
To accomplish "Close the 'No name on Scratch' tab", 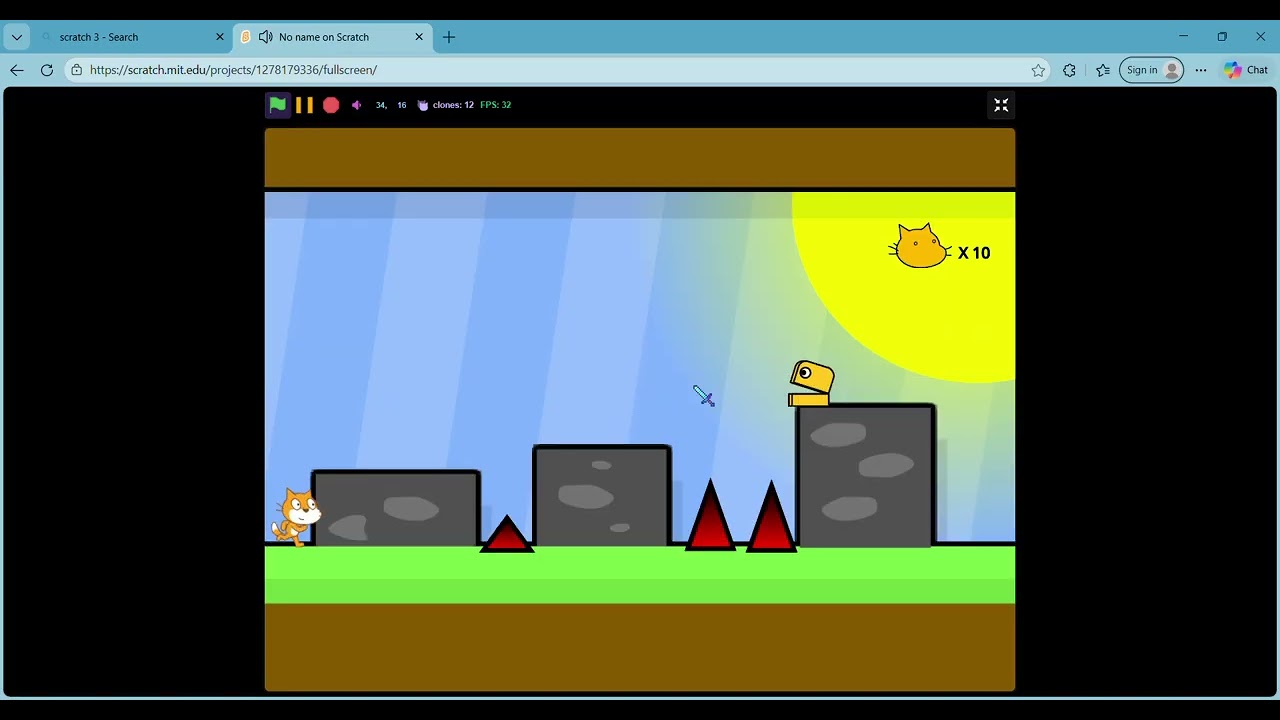I will (x=419, y=37).
